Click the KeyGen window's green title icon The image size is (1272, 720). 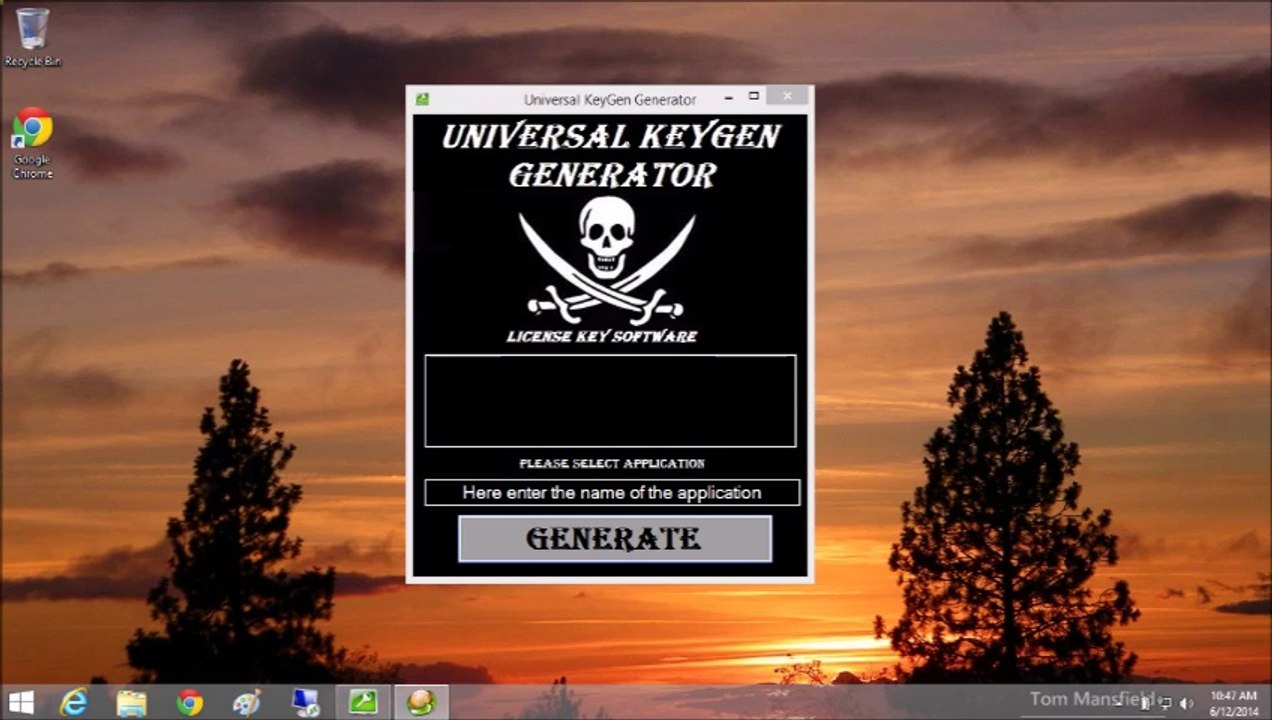click(423, 99)
